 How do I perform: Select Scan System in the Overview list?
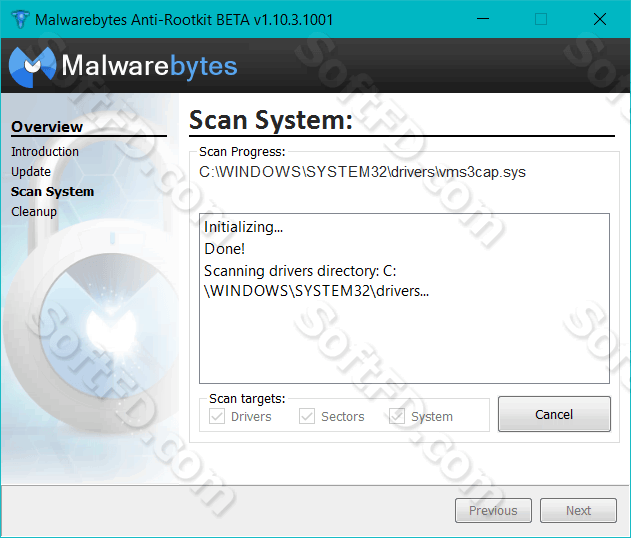pos(52,192)
